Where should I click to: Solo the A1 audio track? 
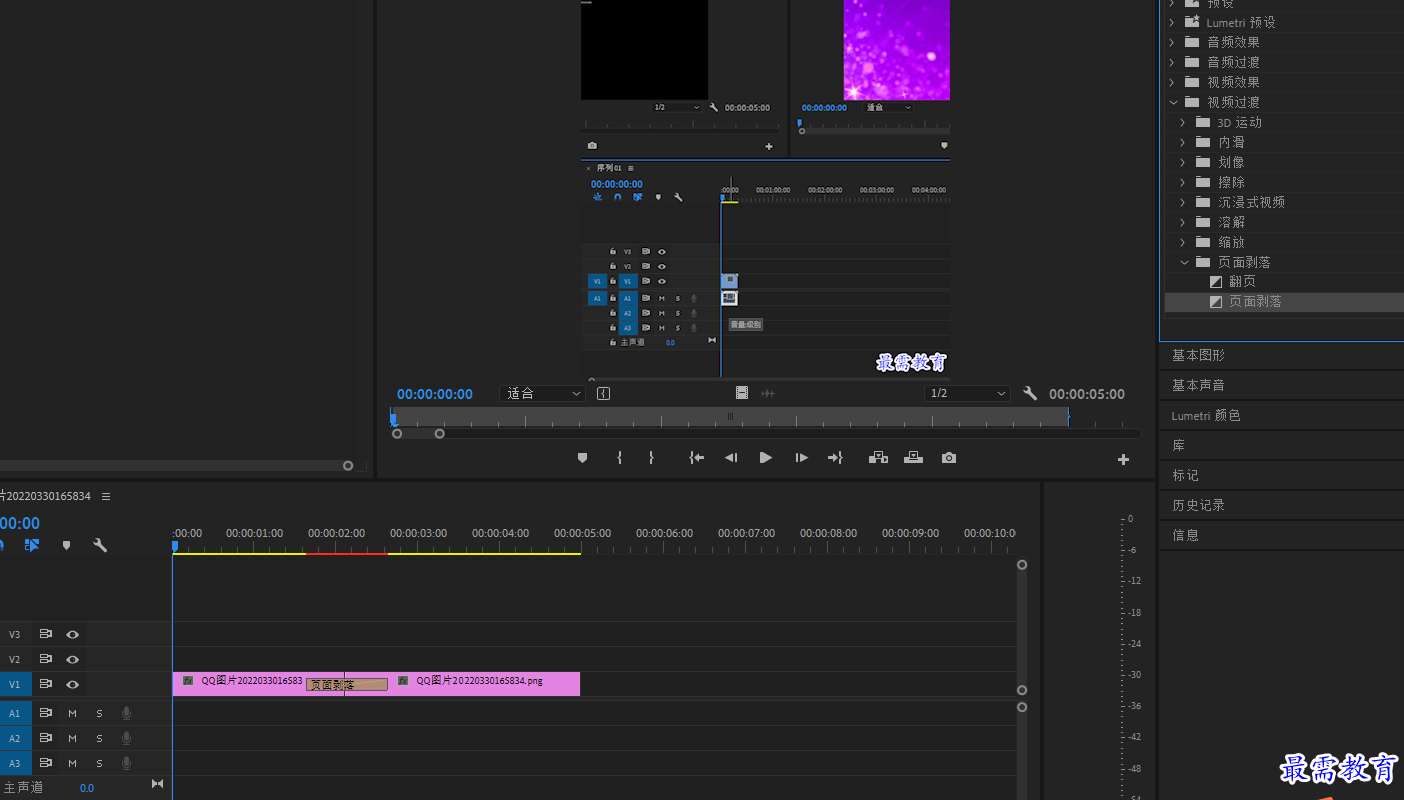pyautogui.click(x=99, y=713)
